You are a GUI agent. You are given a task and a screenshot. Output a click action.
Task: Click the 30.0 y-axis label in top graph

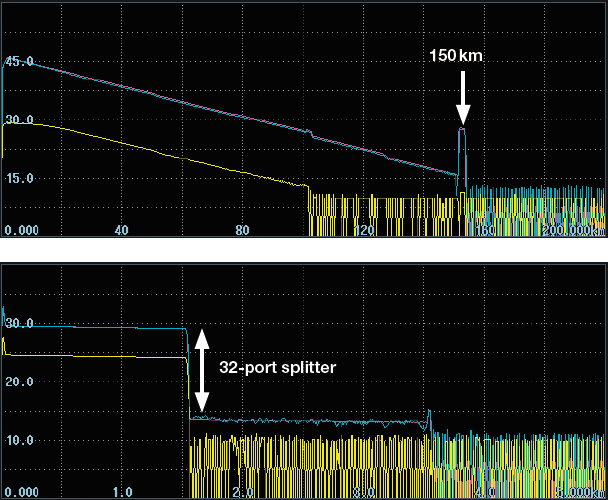coord(20,120)
